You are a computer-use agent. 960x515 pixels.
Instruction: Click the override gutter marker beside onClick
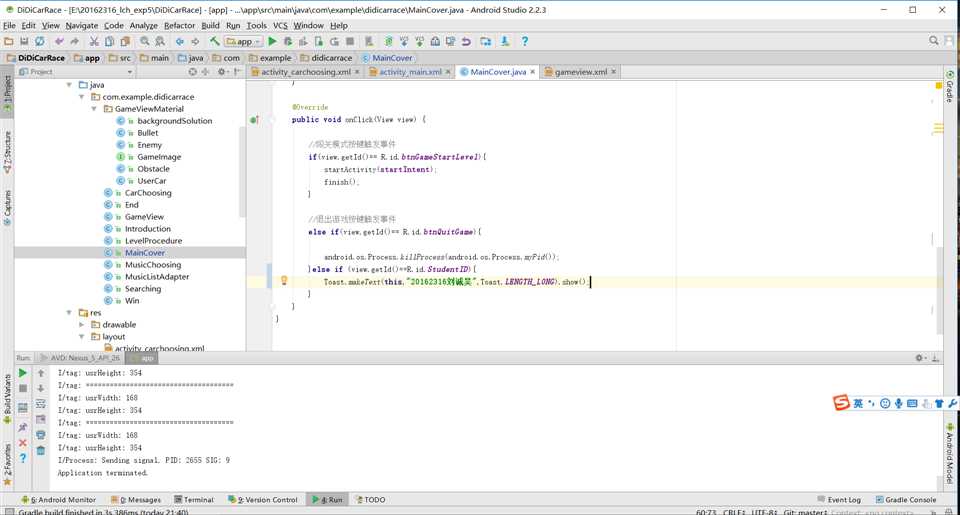254,119
